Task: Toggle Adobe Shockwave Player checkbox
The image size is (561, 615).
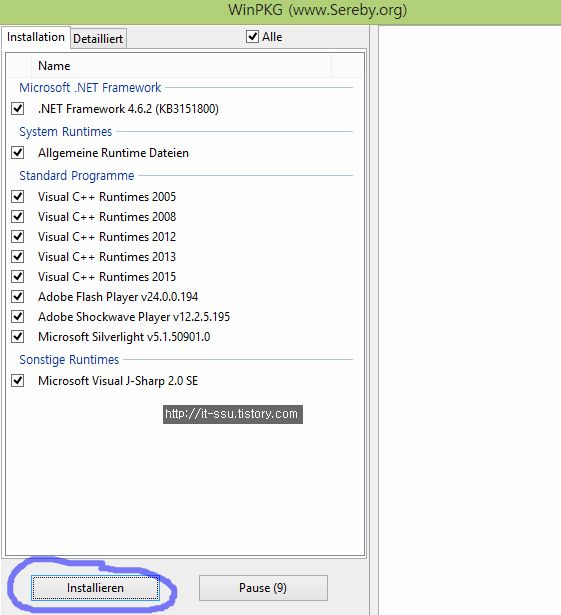Action: click(x=18, y=317)
